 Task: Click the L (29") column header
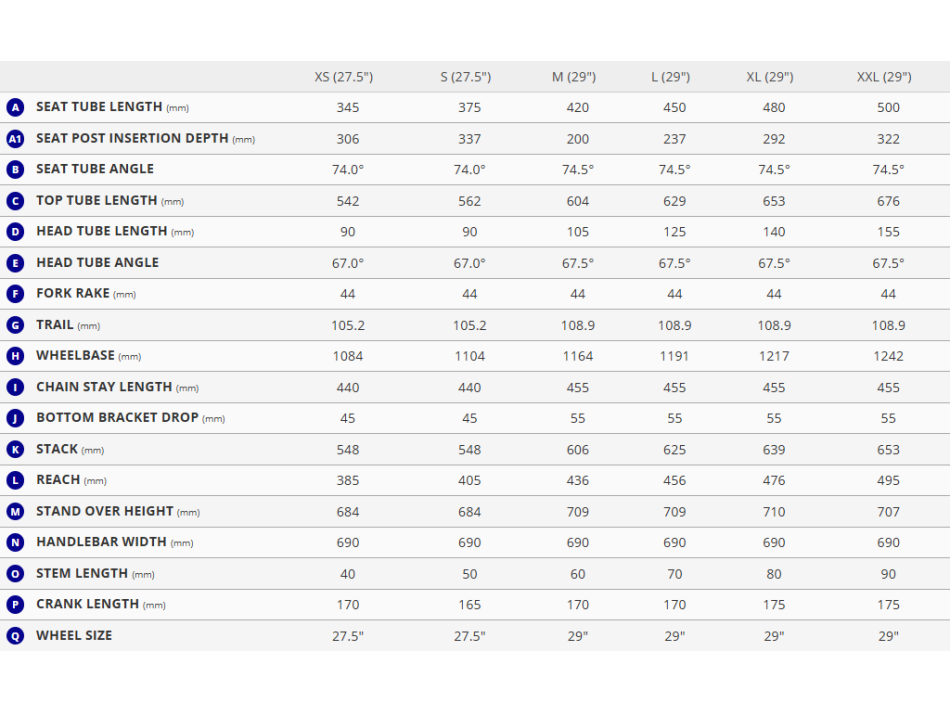click(x=671, y=77)
